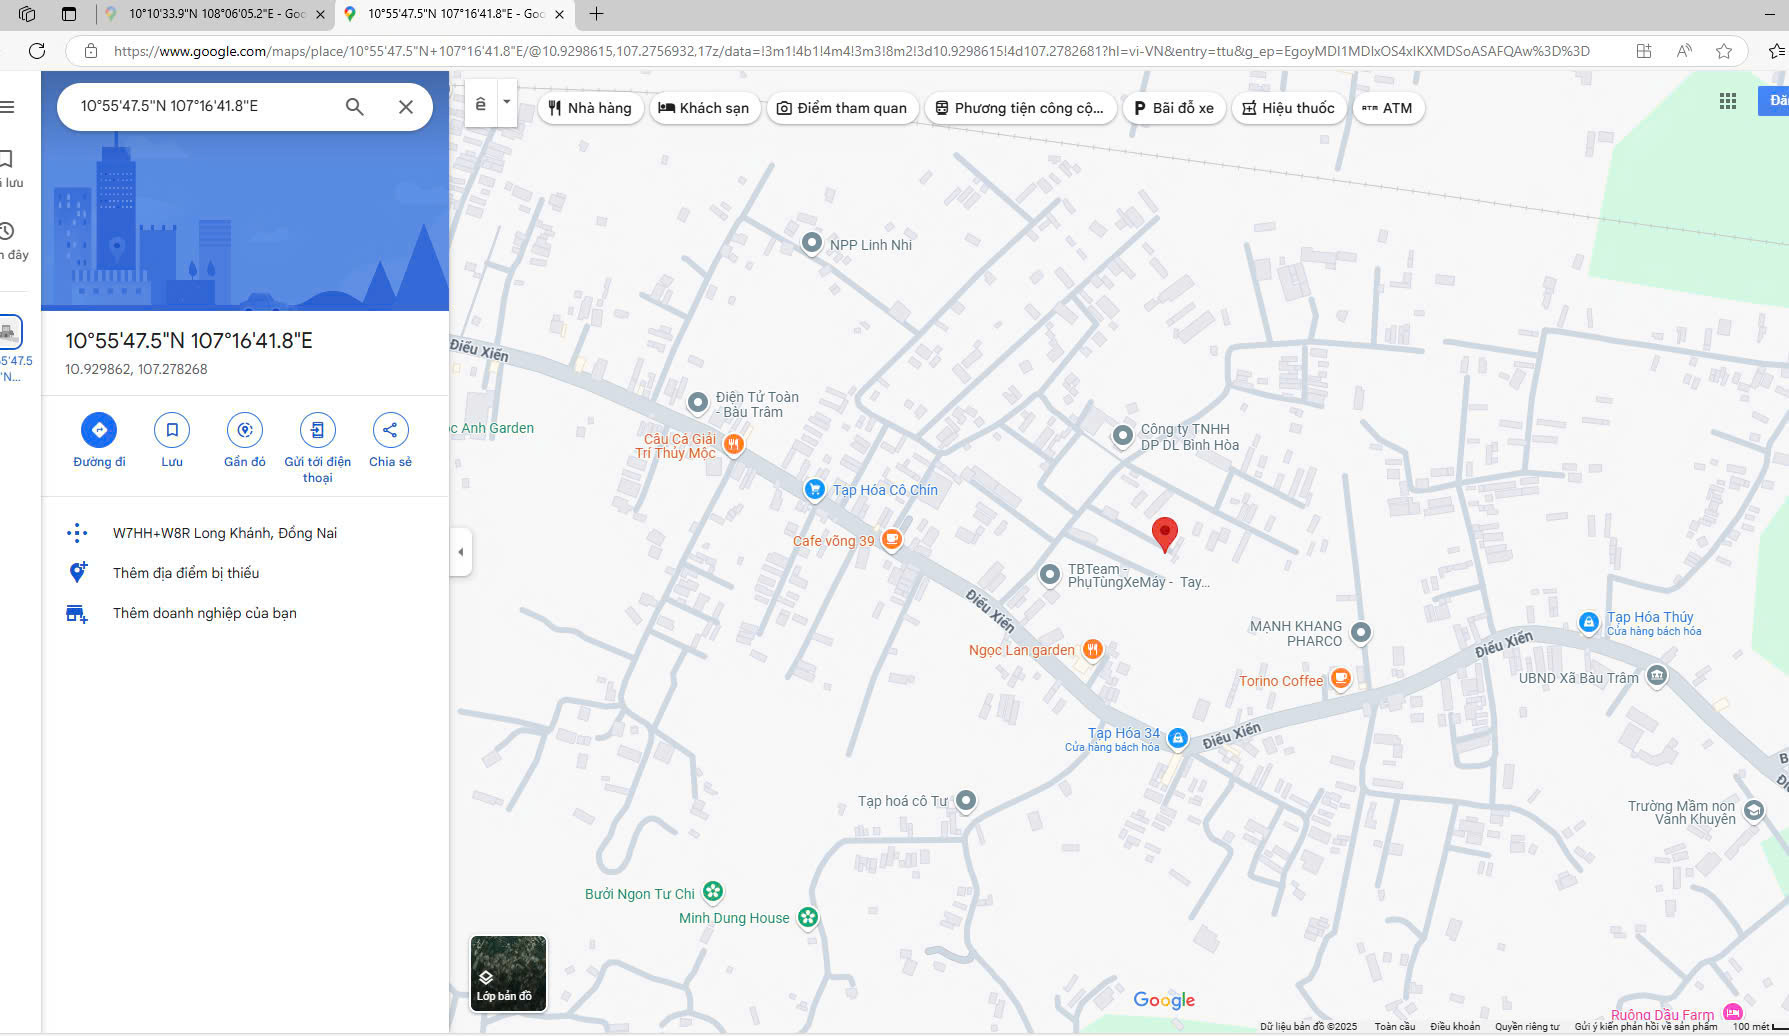Click Google logo on the map

point(1164,1000)
